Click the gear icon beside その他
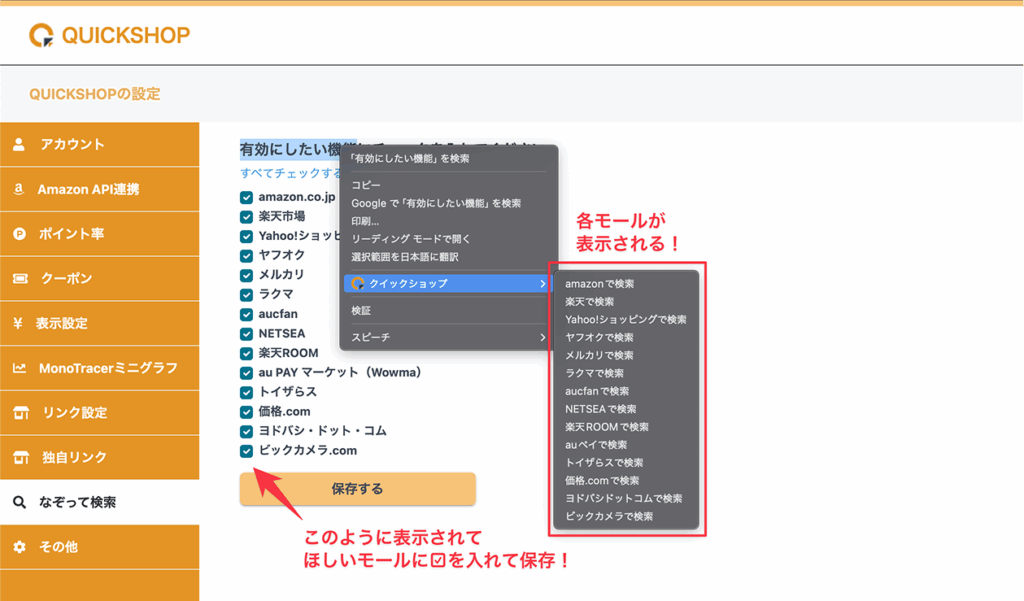 point(20,547)
